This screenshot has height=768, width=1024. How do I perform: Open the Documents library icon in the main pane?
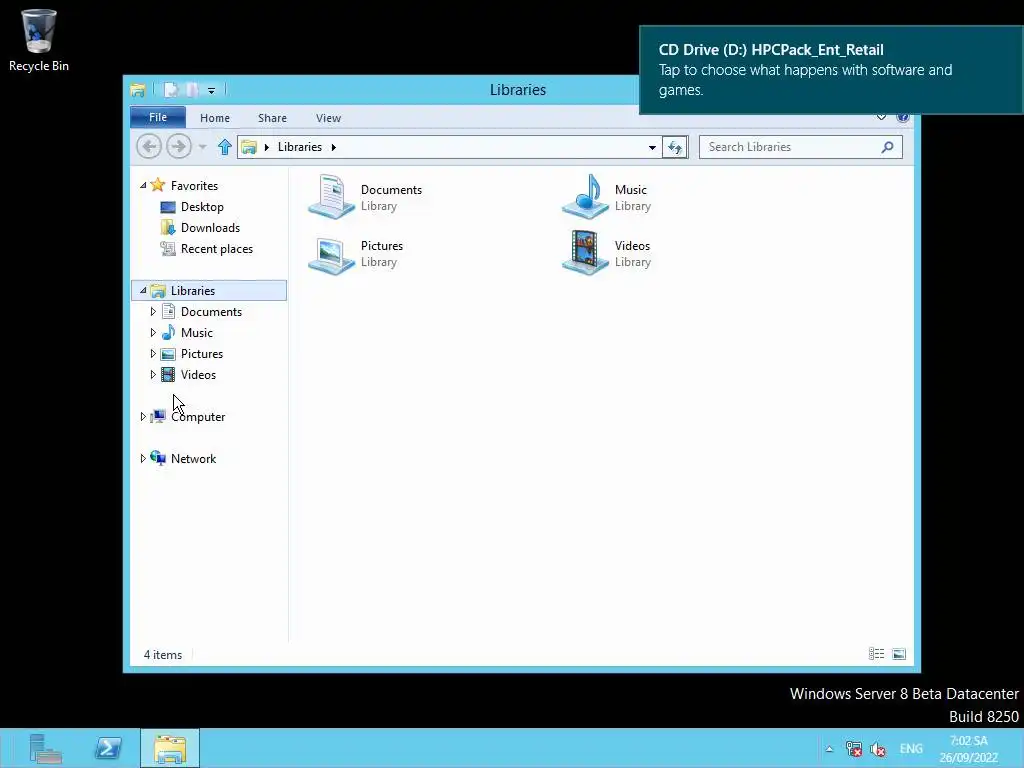click(x=331, y=197)
